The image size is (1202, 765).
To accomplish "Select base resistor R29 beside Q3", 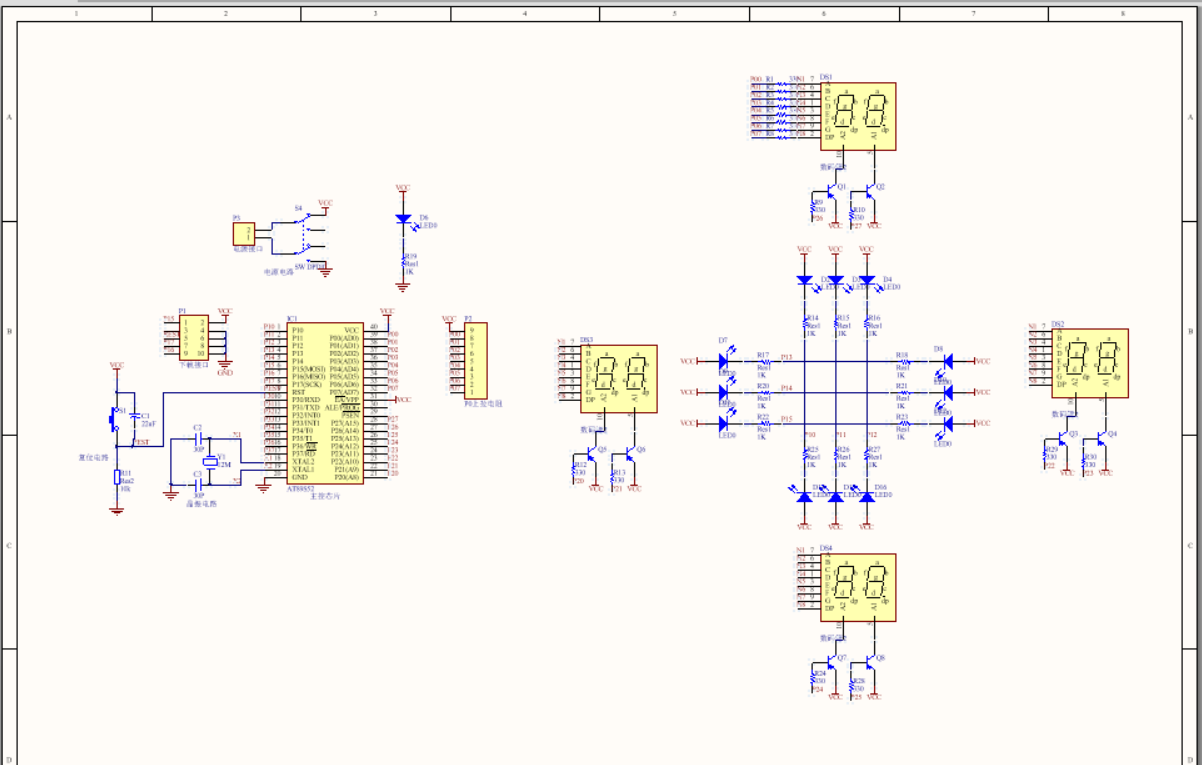I will [1045, 453].
